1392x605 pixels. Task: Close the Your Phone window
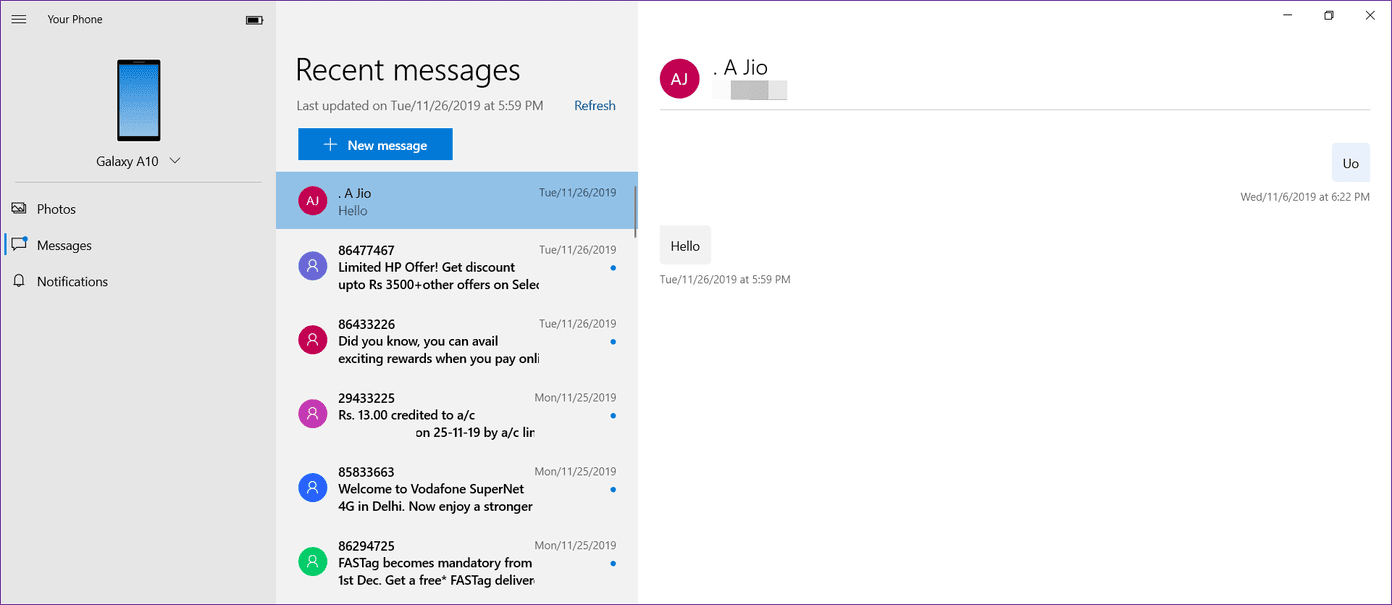1370,15
